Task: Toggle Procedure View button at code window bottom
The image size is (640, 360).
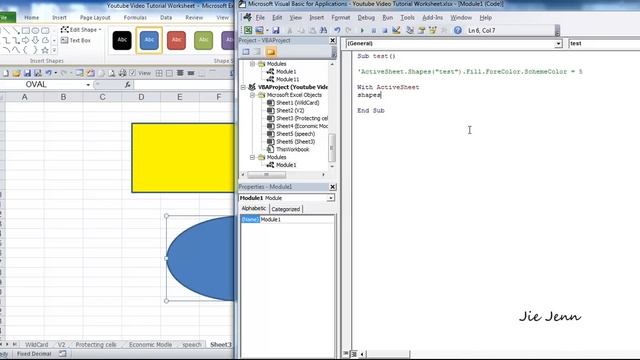Action: [346, 353]
